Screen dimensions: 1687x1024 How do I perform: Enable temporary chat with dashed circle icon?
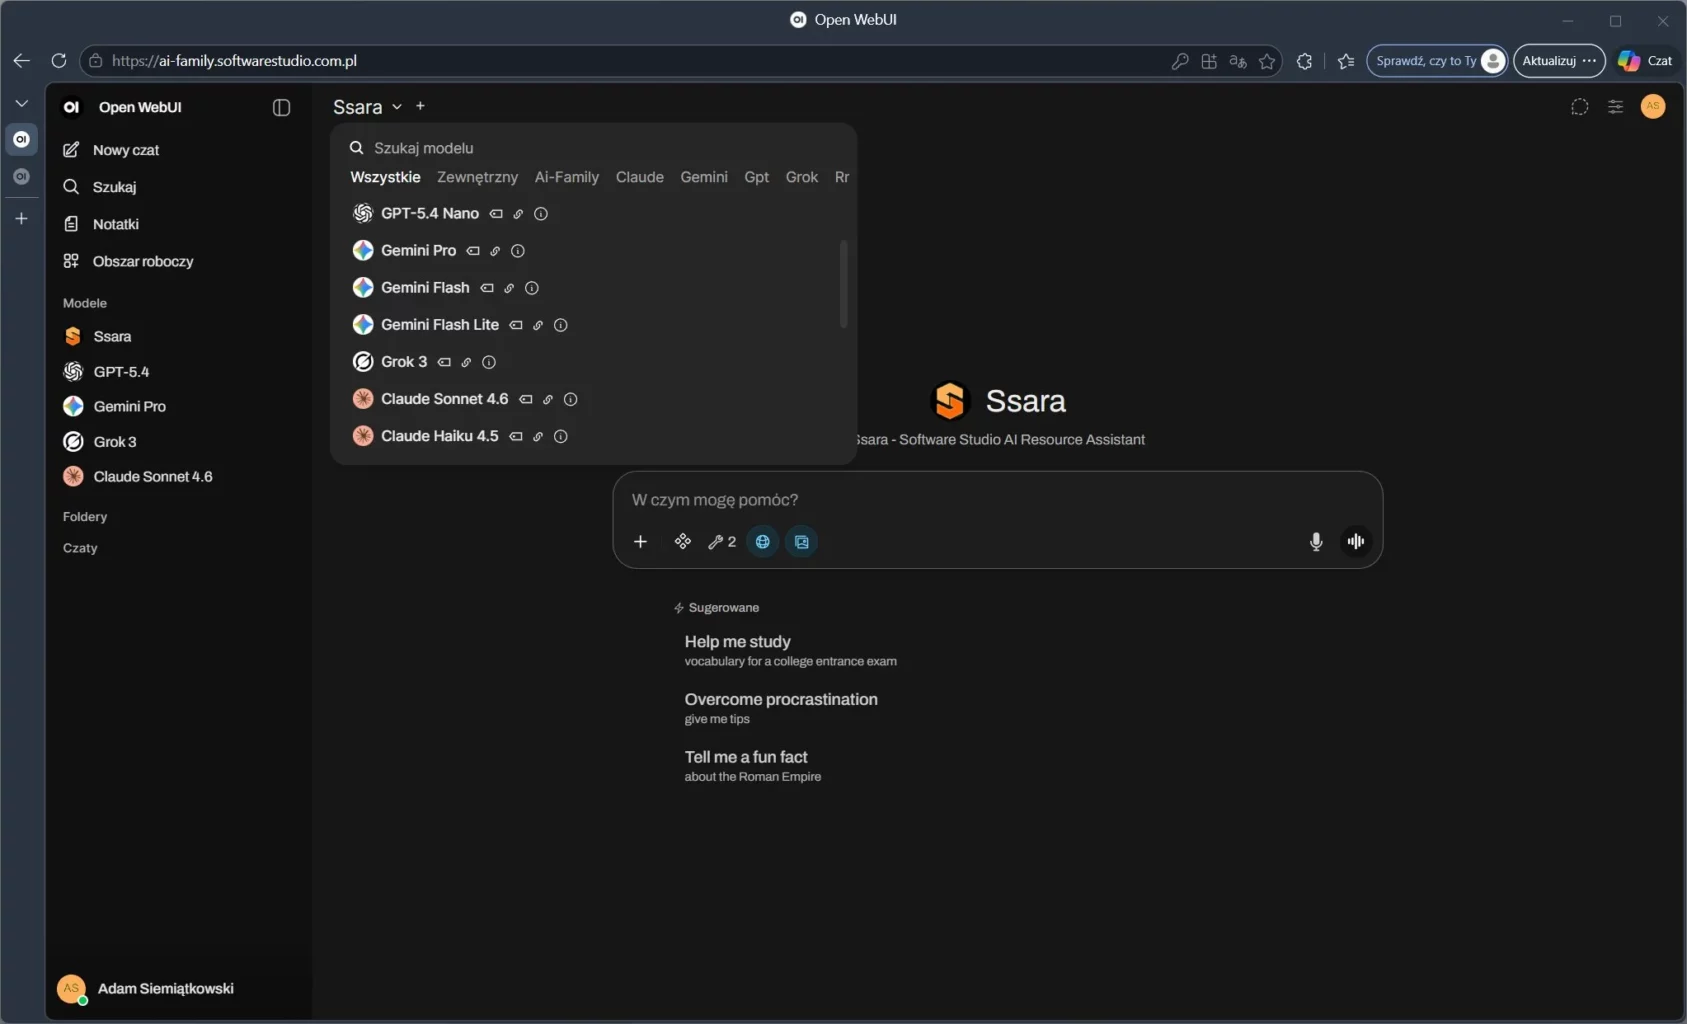1580,107
